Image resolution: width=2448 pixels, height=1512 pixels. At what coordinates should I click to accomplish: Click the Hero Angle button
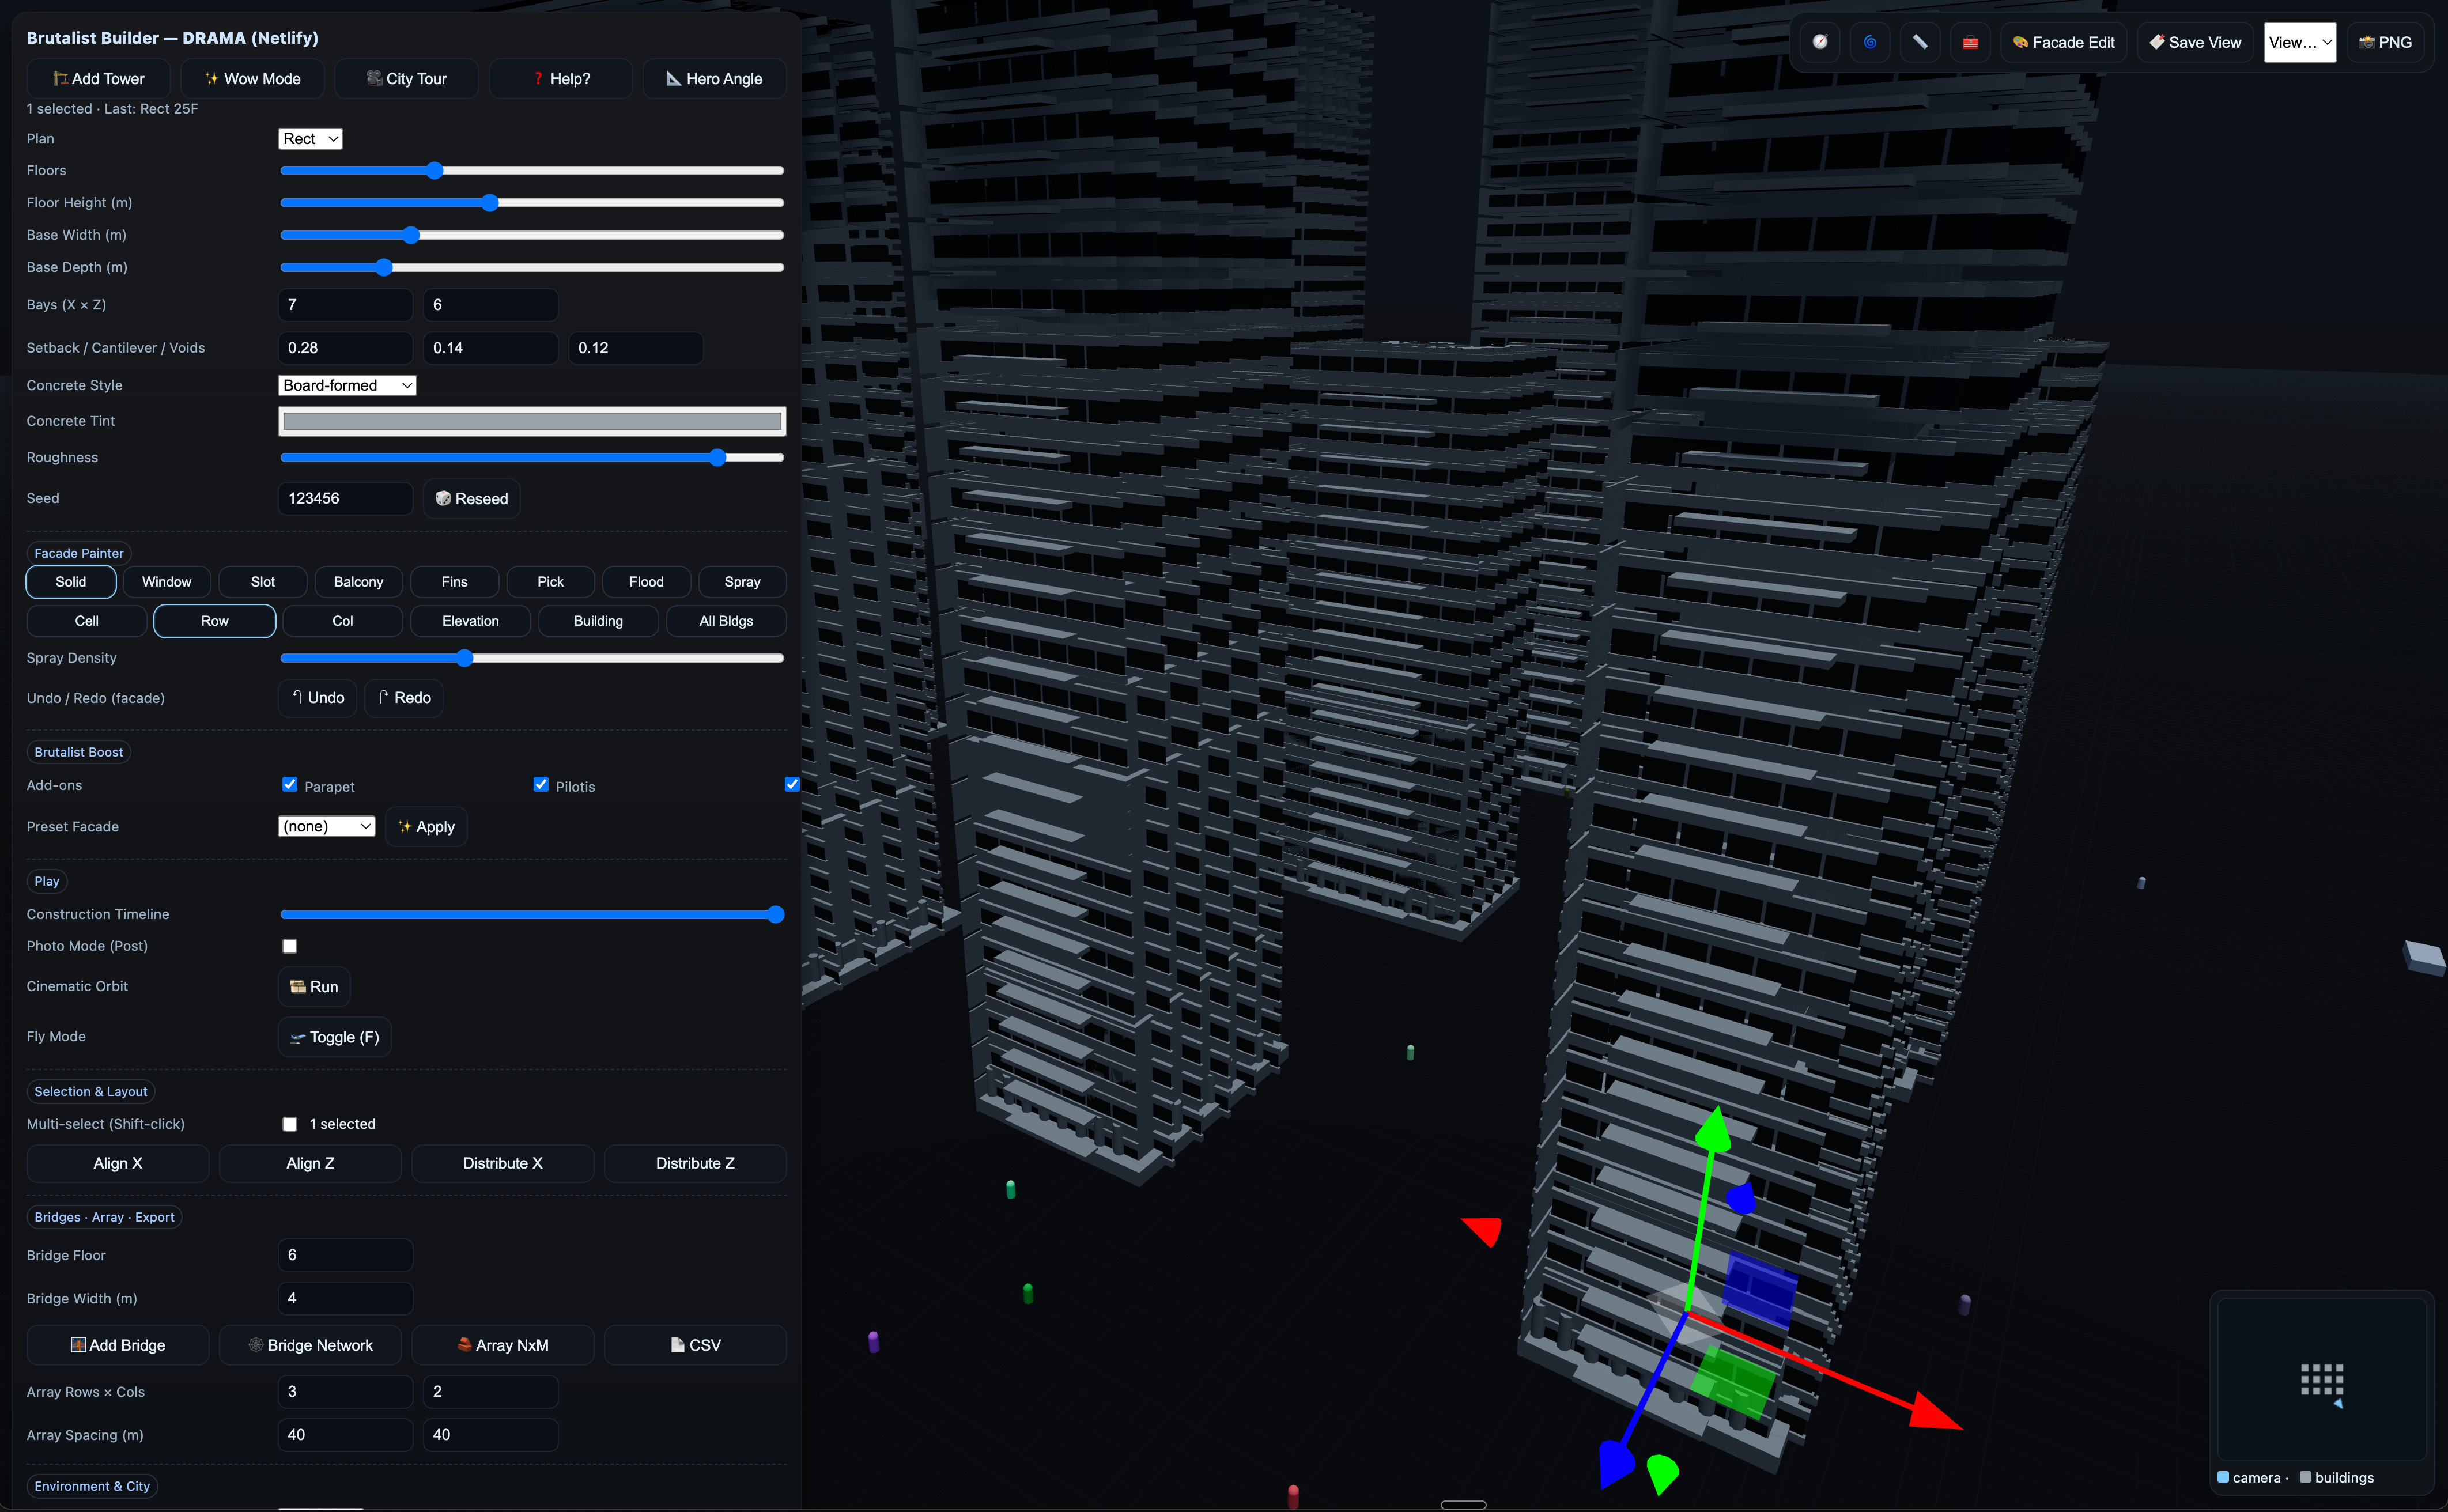[714, 79]
